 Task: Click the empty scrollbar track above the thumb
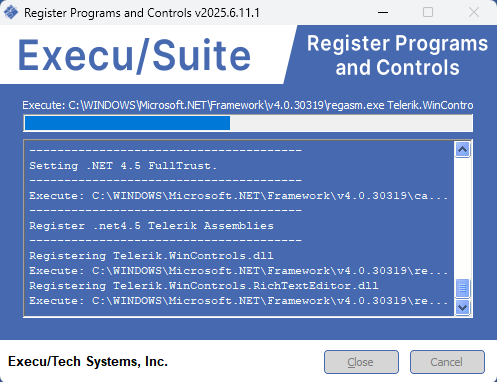point(462,218)
